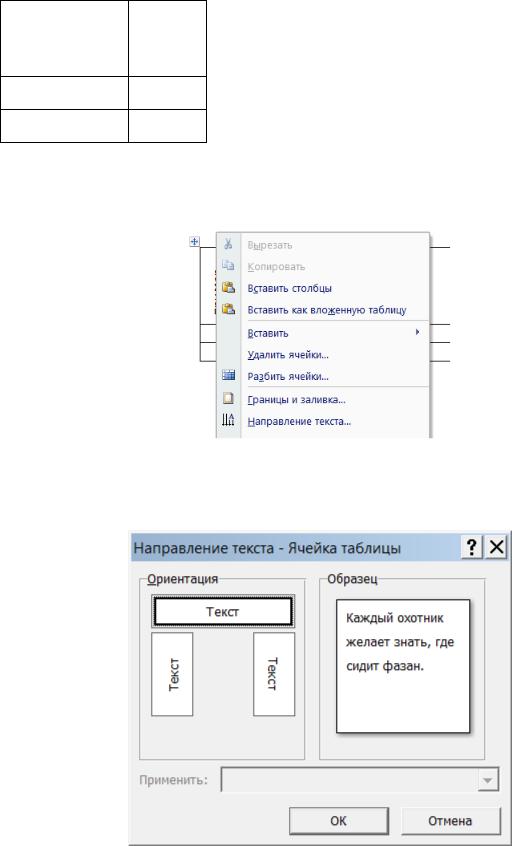Click the top-left table cell
The width and height of the screenshot is (512, 846).
[x=64, y=38]
